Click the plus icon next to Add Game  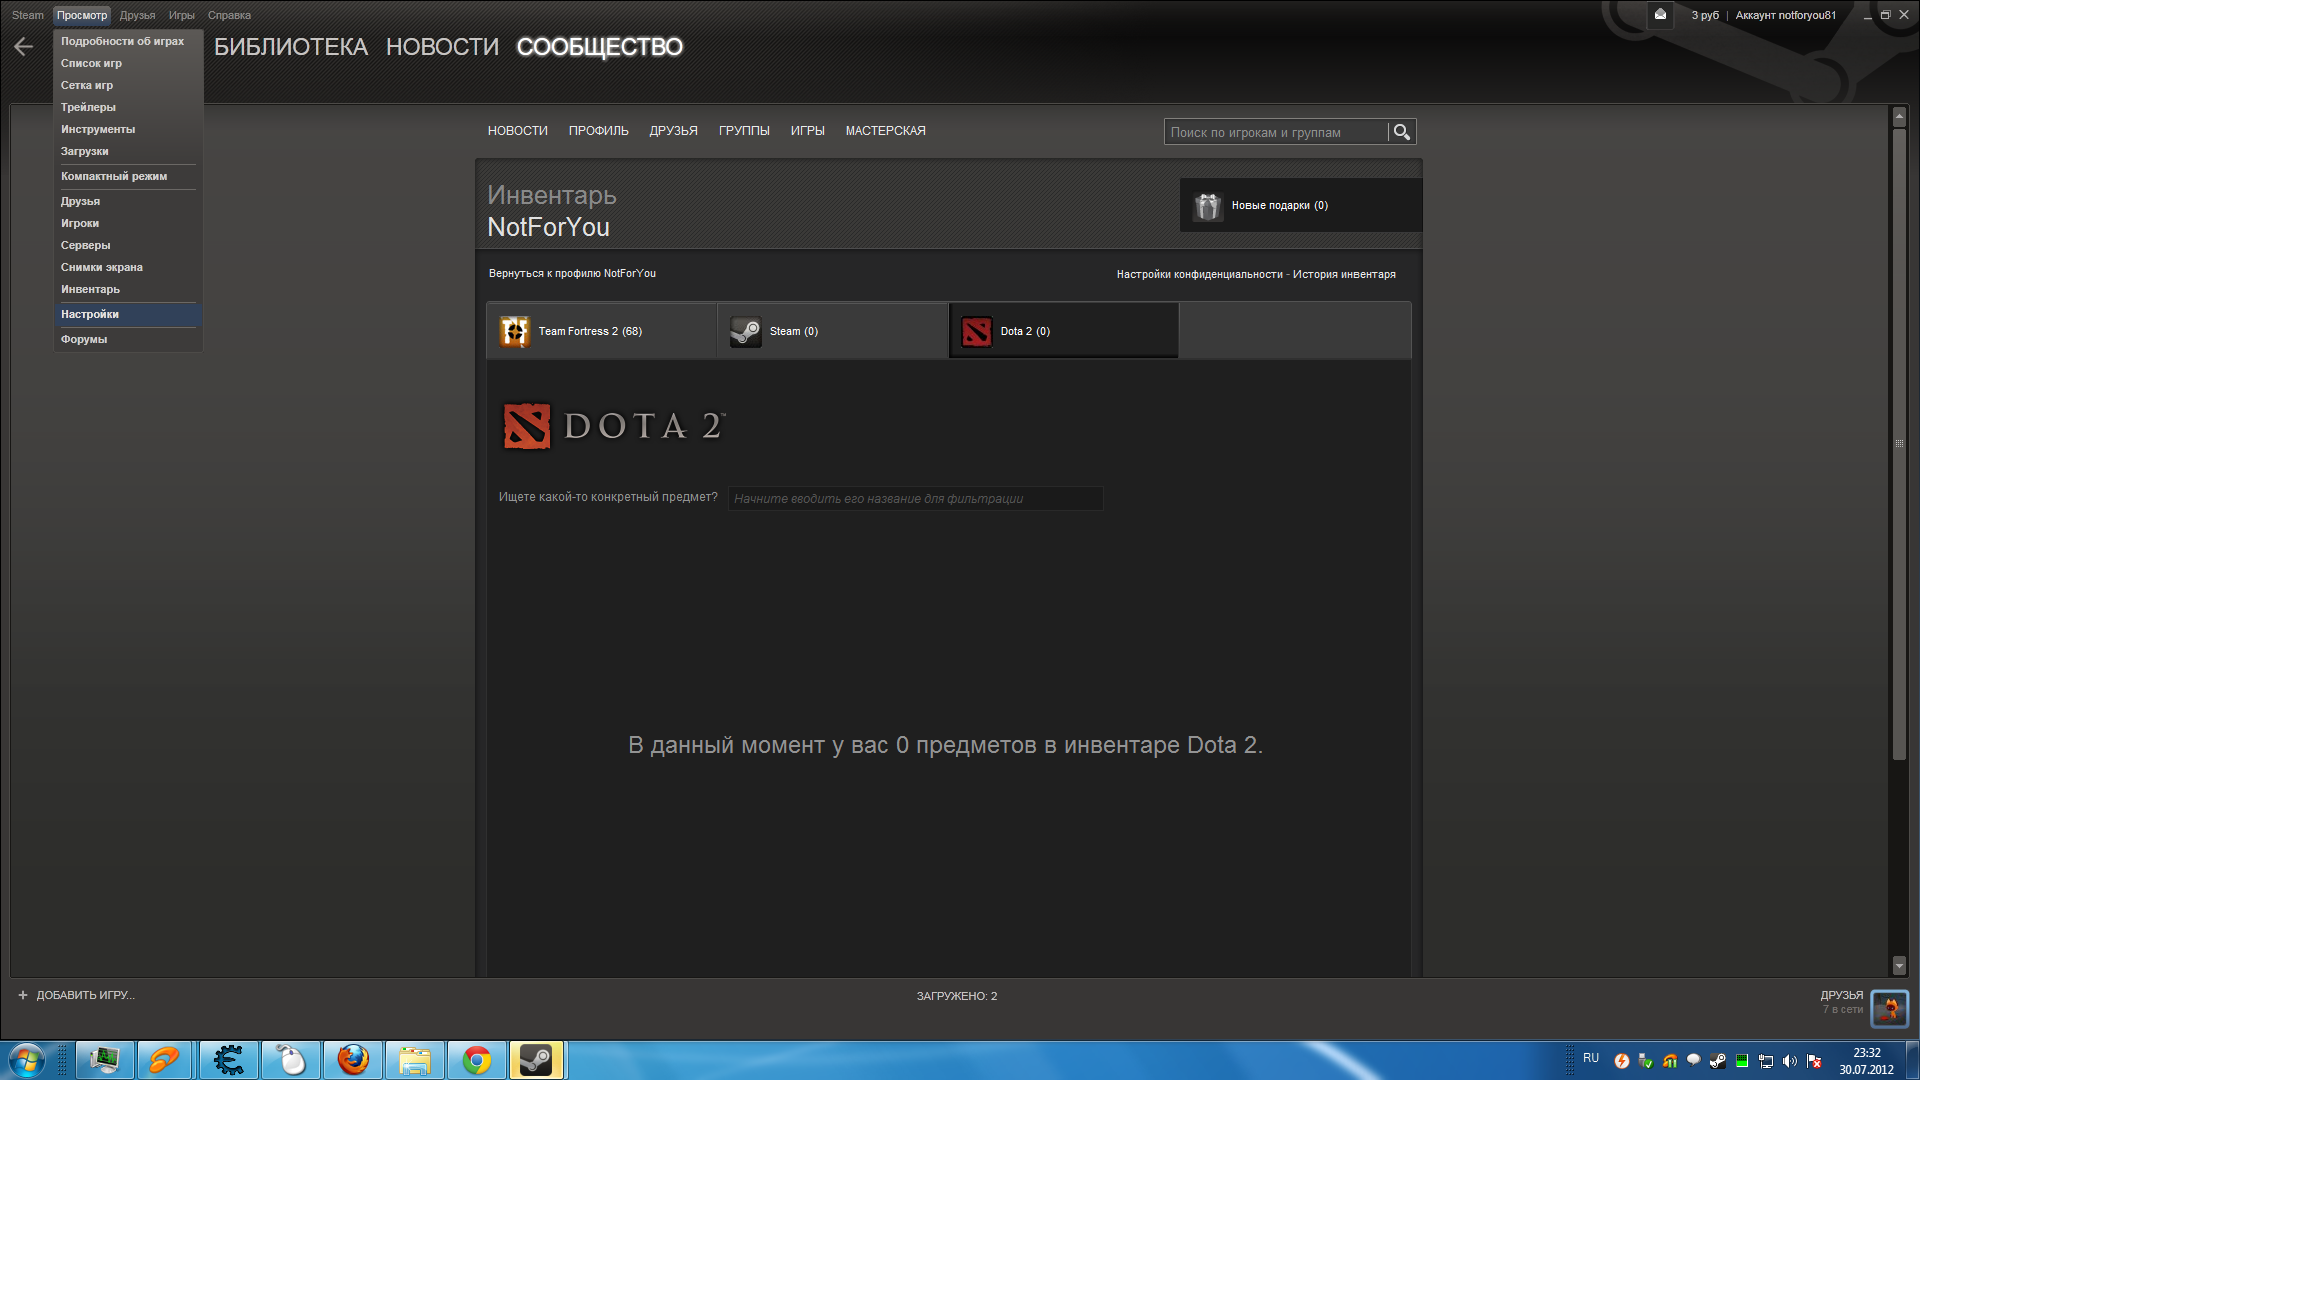coord(23,995)
